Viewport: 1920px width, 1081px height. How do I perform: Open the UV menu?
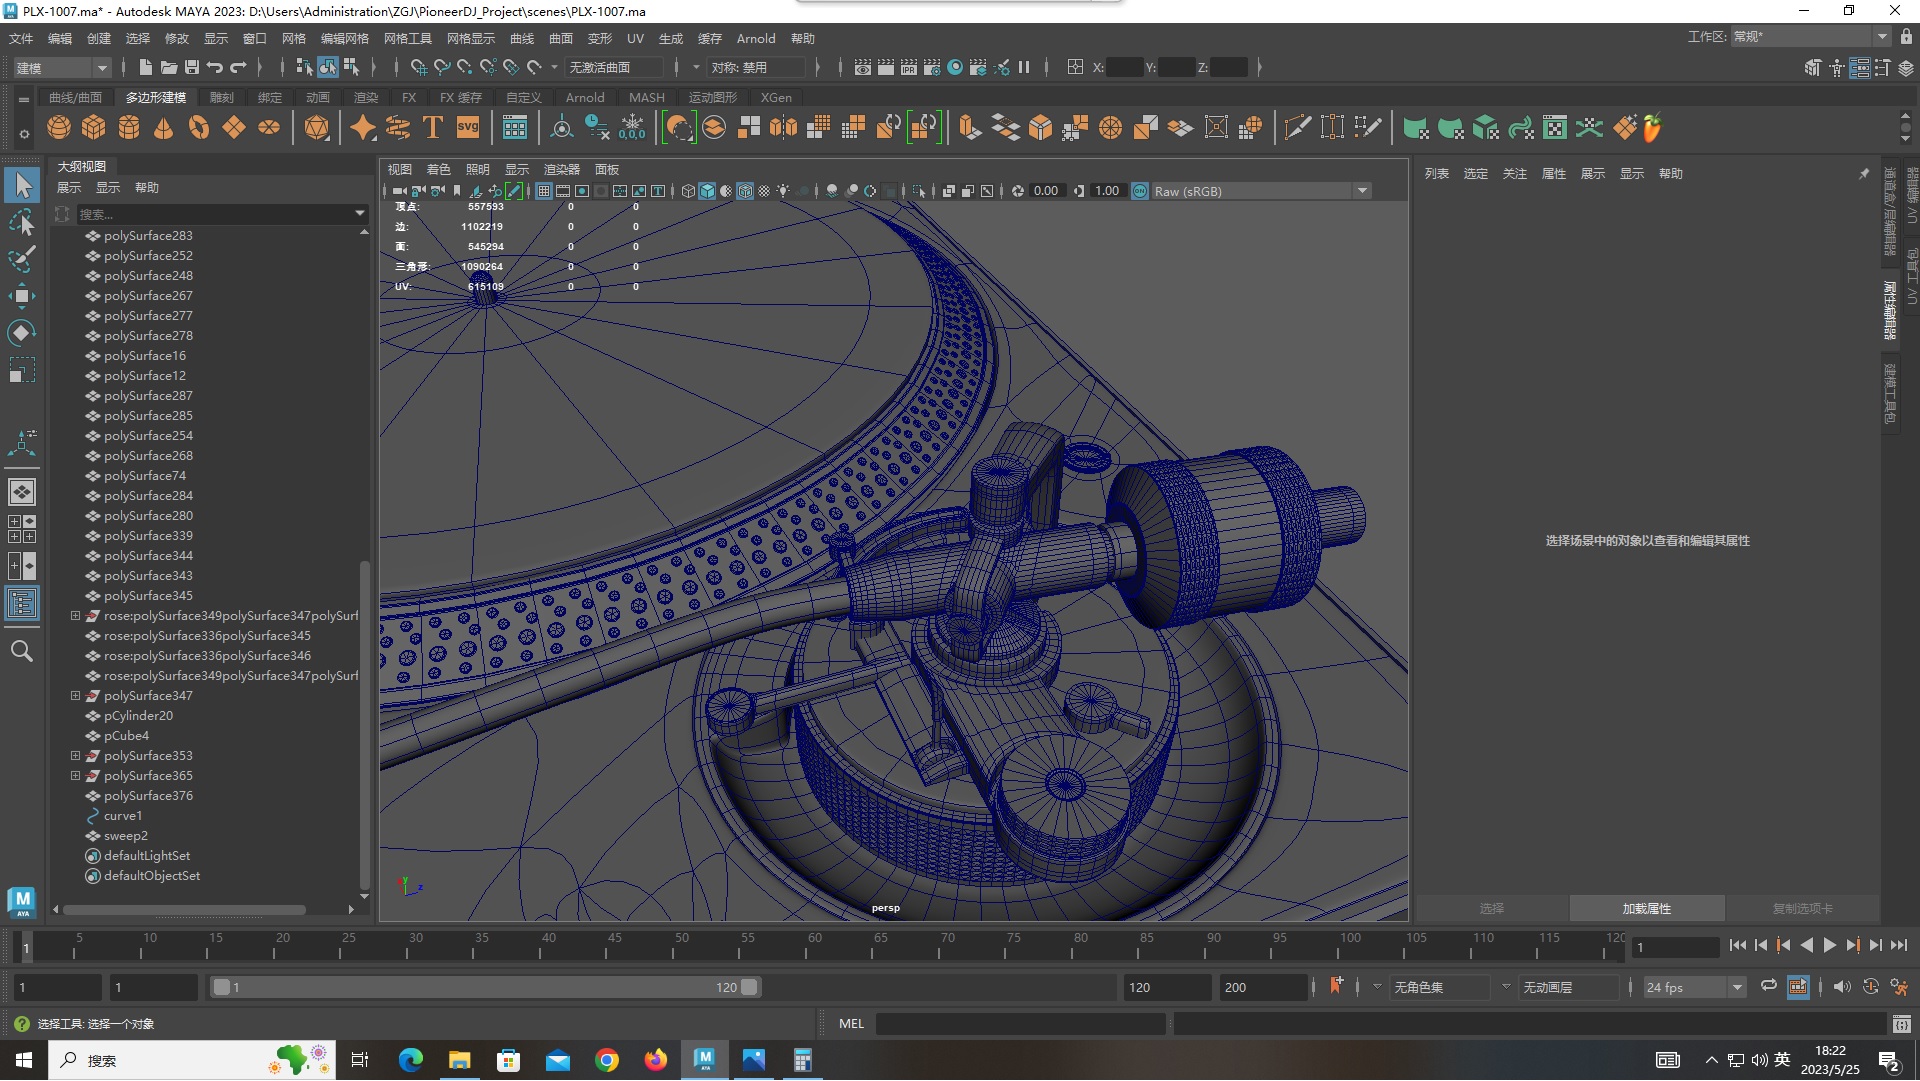635,38
